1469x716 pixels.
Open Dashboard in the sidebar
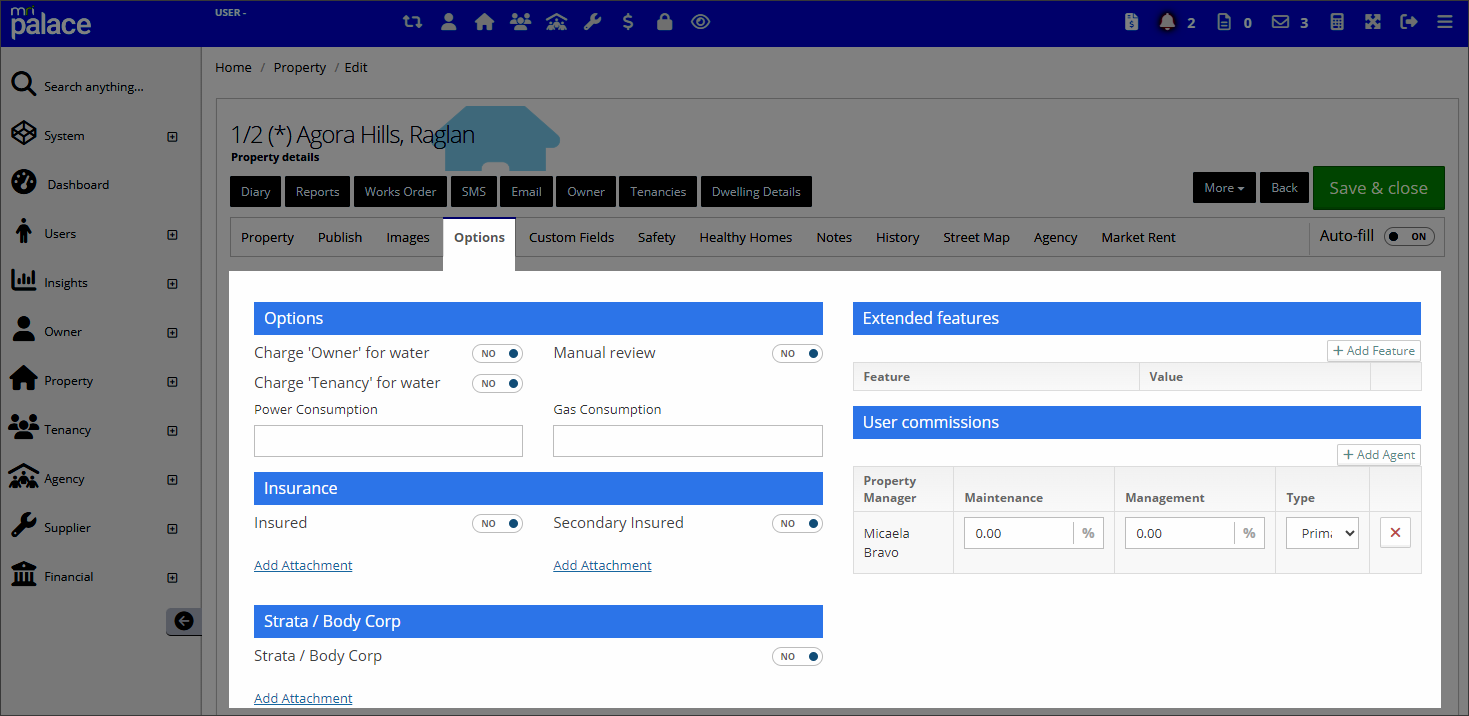click(x=78, y=184)
